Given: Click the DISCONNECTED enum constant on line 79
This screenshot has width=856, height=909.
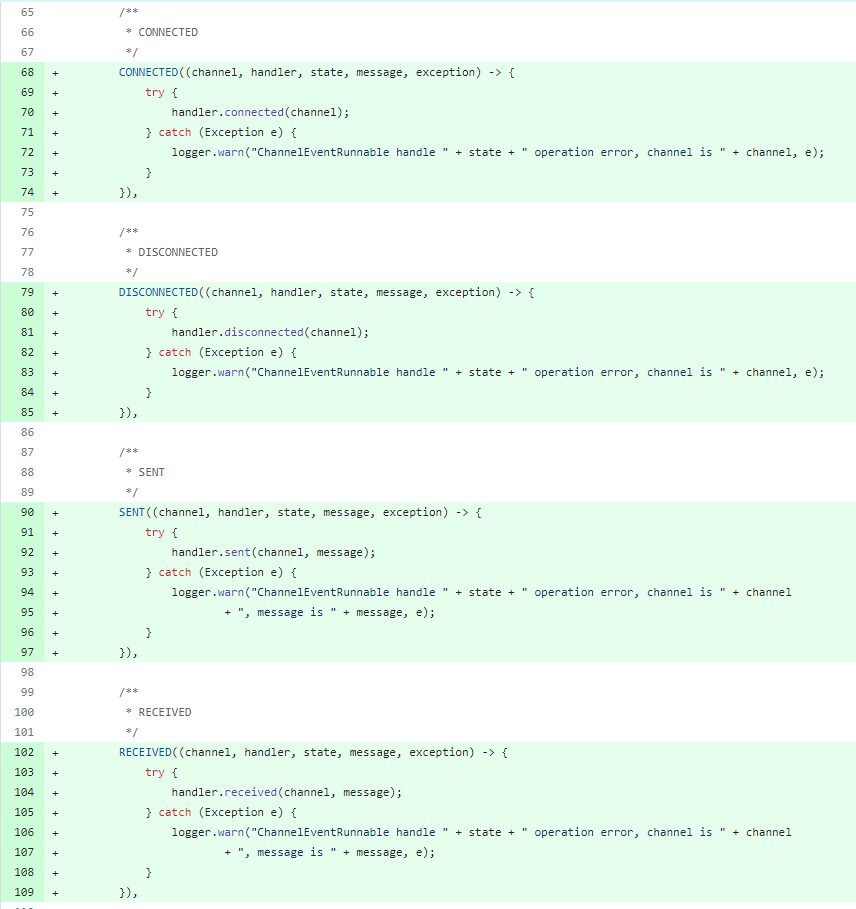Looking at the screenshot, I should pos(158,292).
